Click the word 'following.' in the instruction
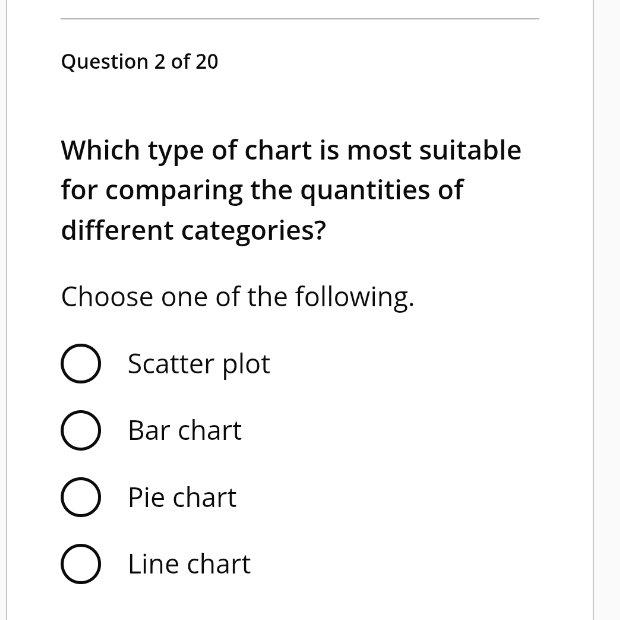The width and height of the screenshot is (620, 620). (355, 297)
